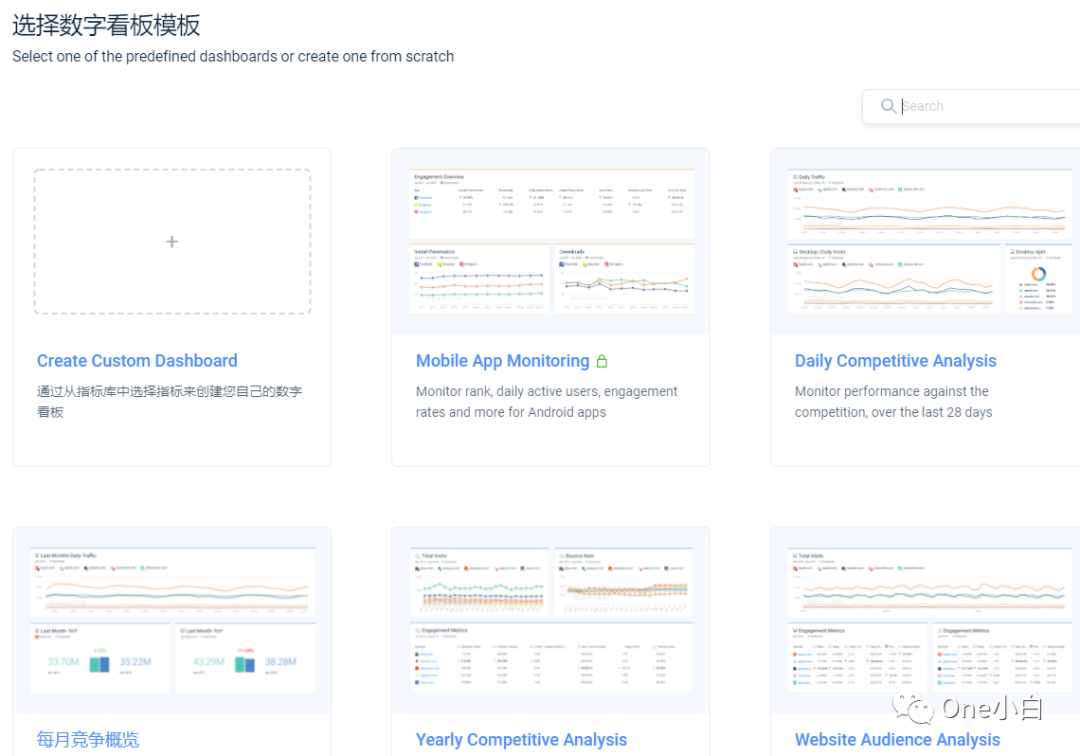Open the Yearly Competitive Analysis template
Viewport: 1080px width, 756px height.
click(x=522, y=739)
